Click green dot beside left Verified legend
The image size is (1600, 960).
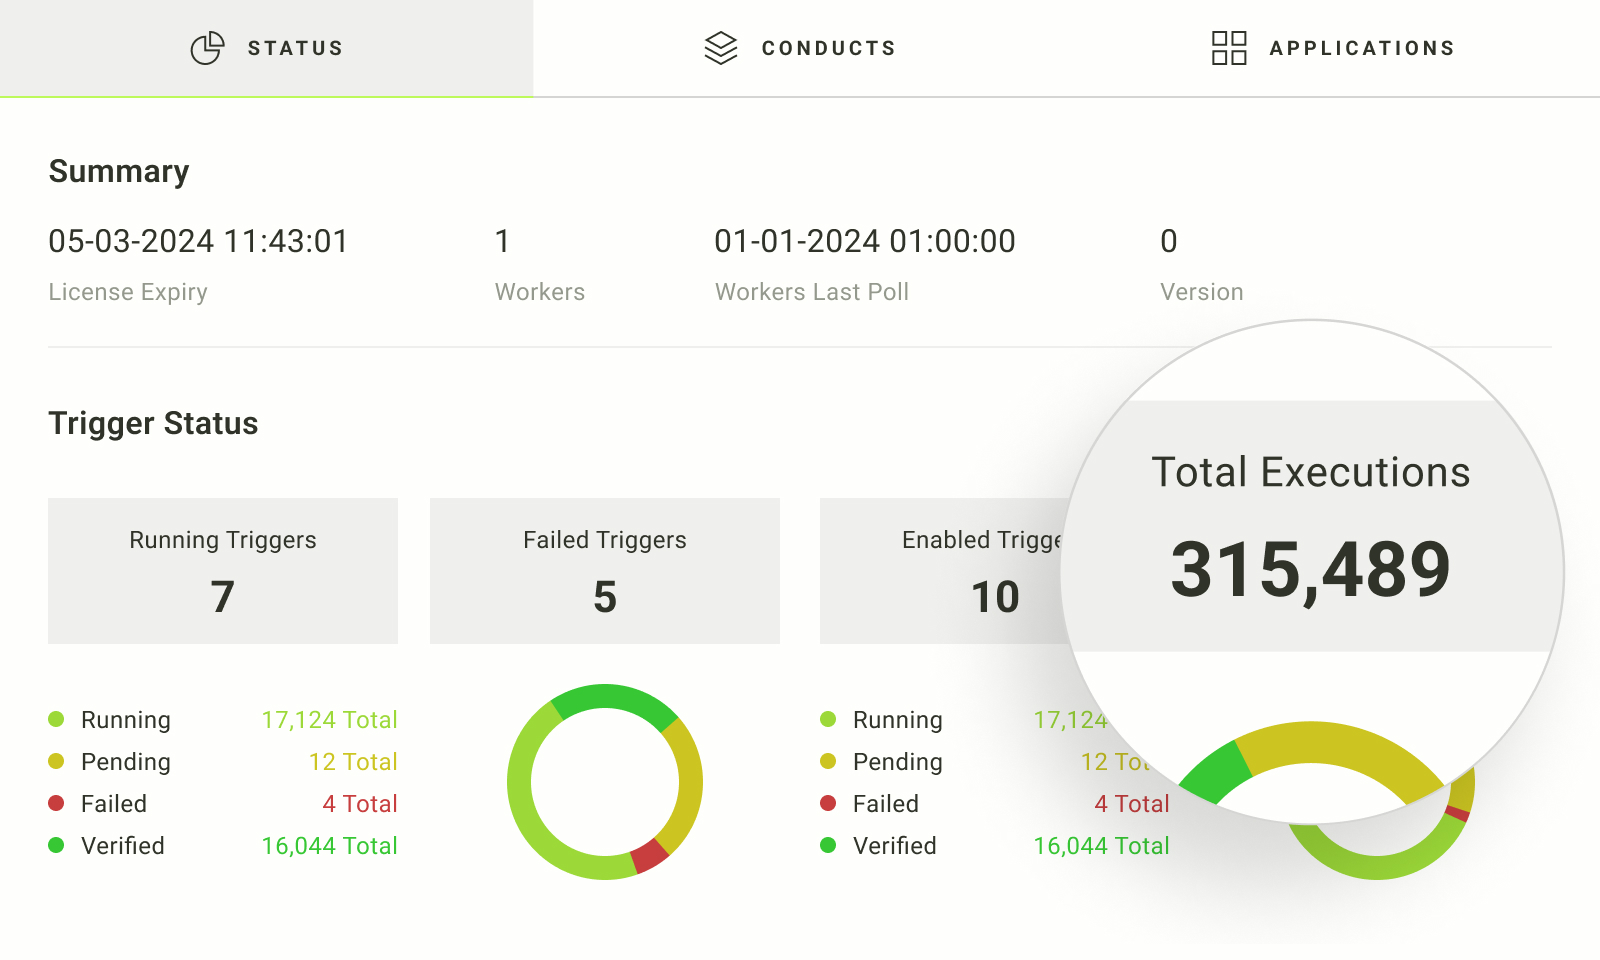tap(56, 845)
